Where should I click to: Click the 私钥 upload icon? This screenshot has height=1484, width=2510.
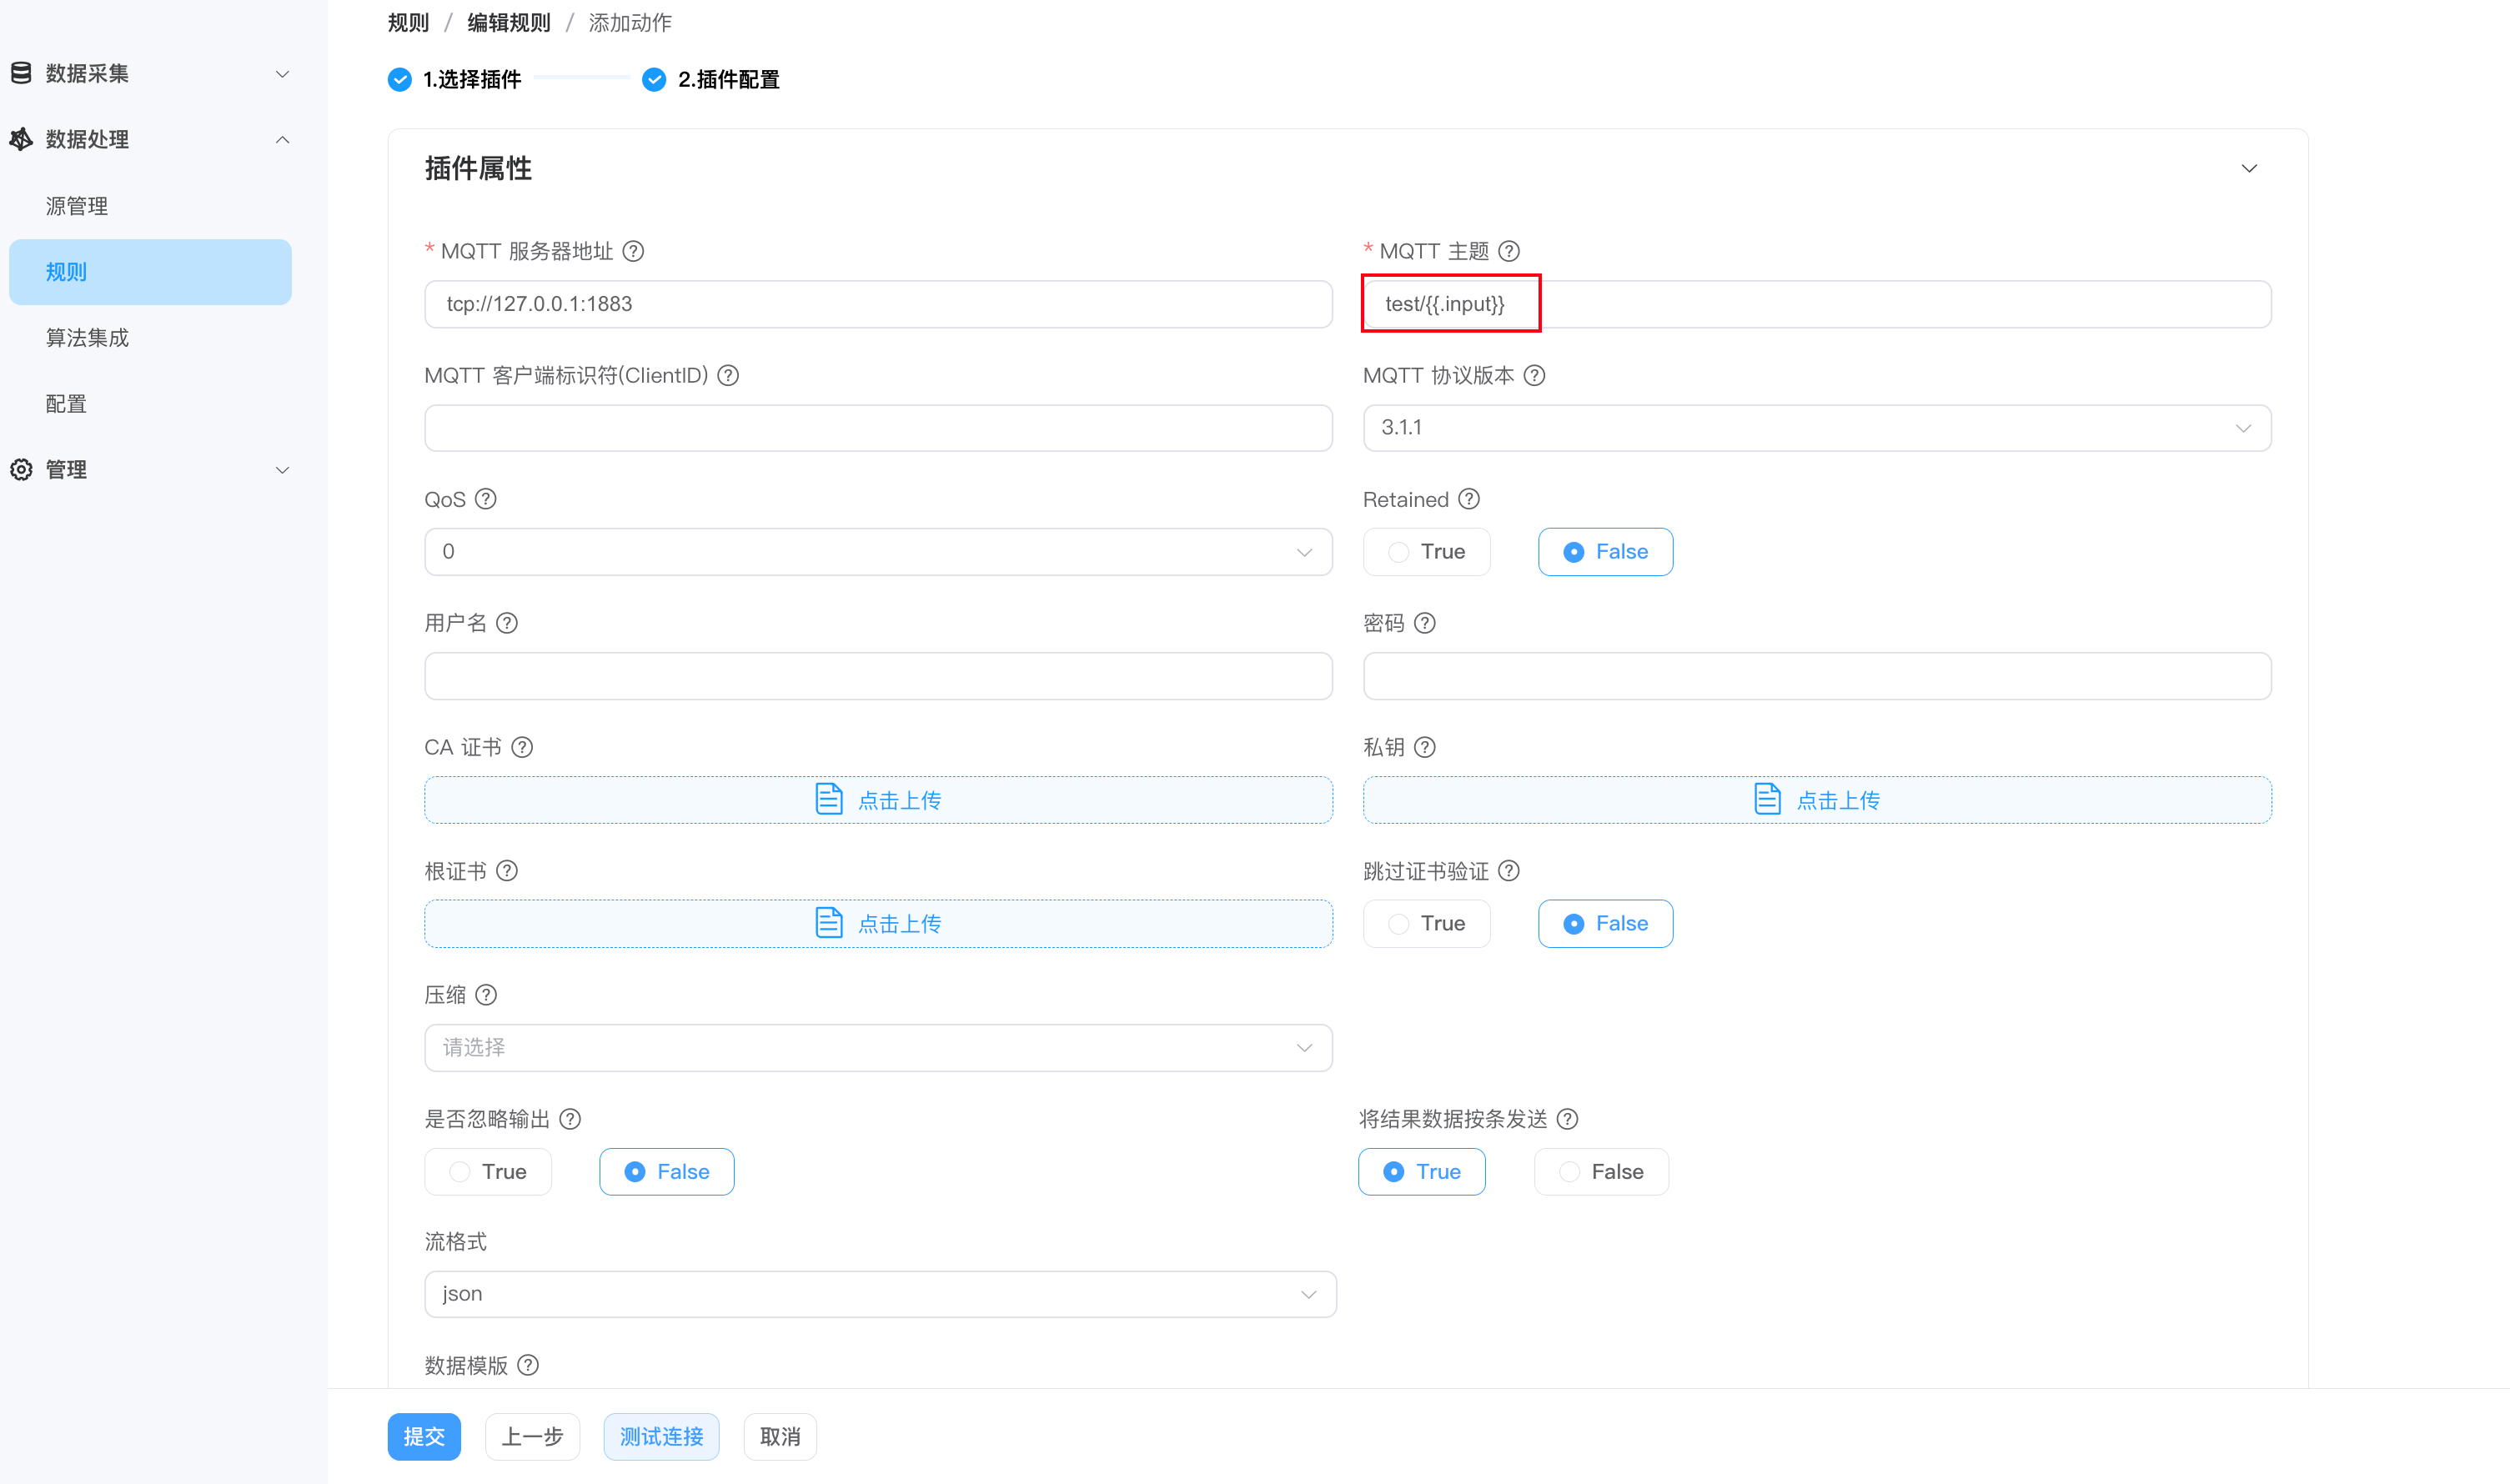pyautogui.click(x=1769, y=798)
